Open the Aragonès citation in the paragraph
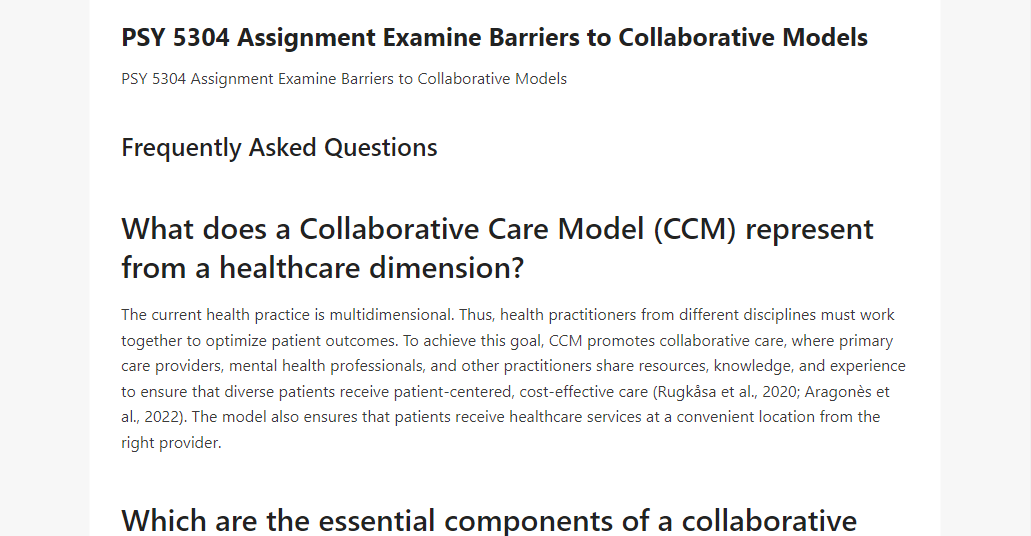 click(x=505, y=404)
